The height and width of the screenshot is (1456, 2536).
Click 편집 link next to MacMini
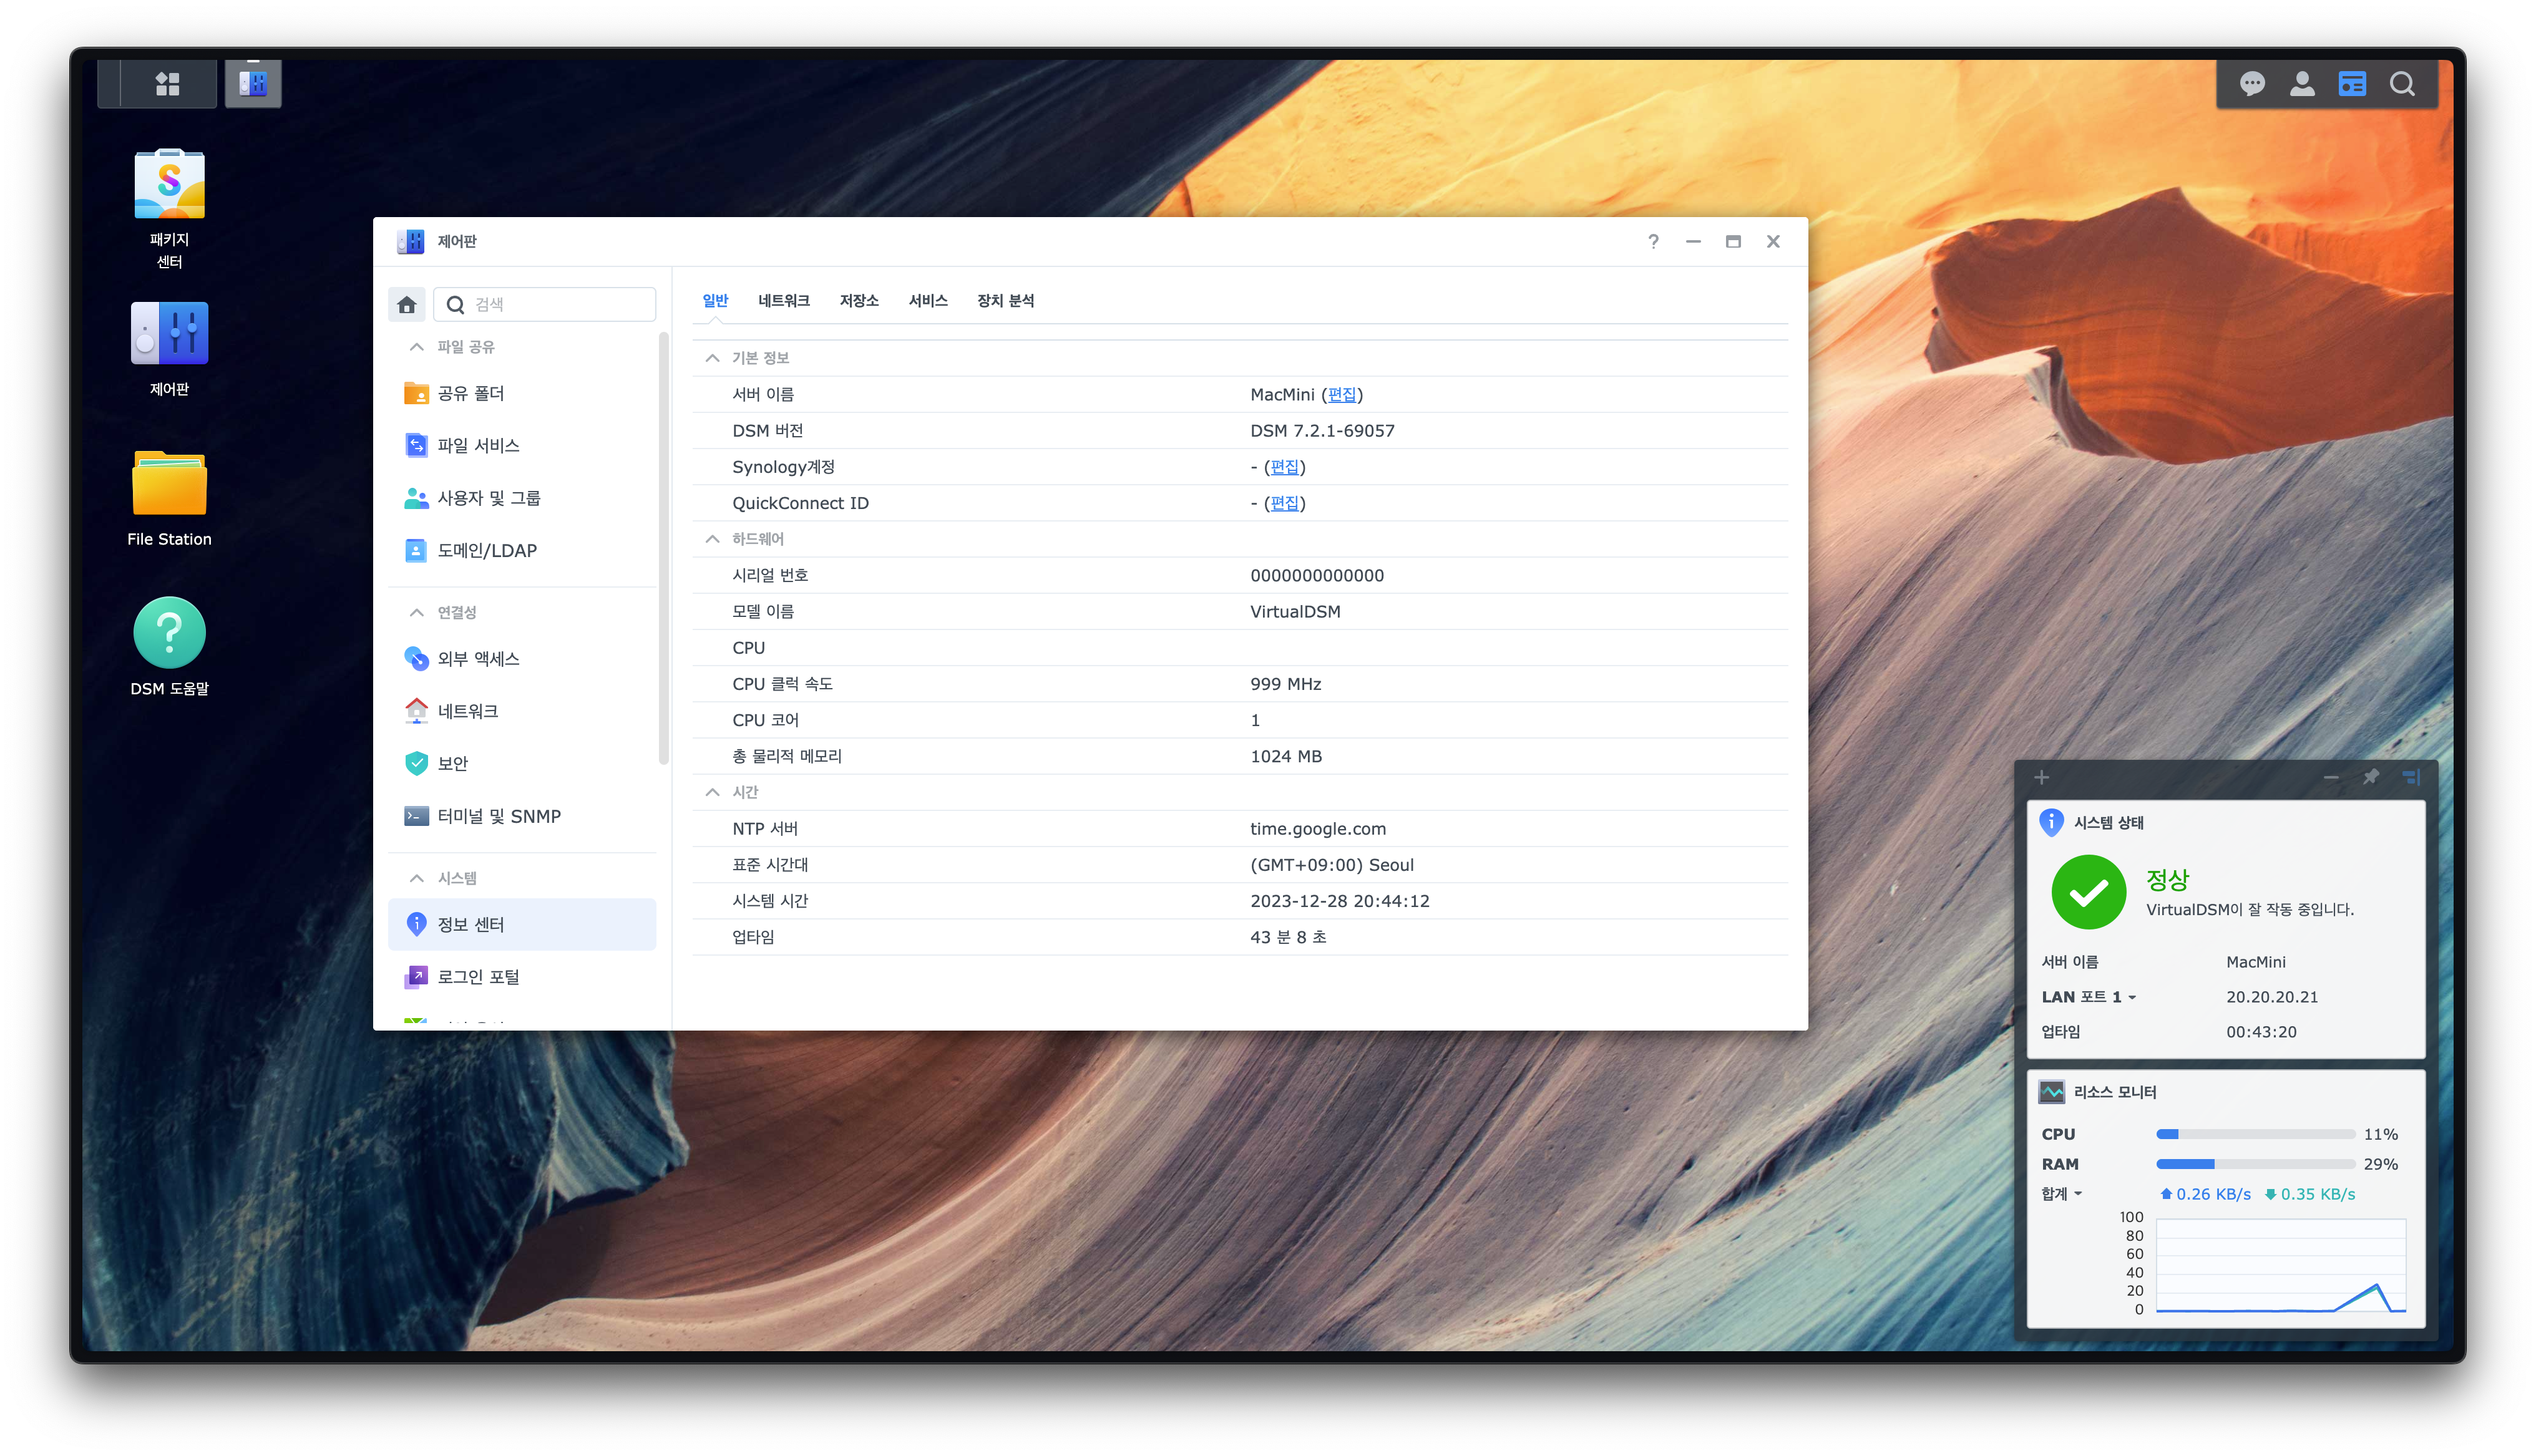tap(1342, 394)
